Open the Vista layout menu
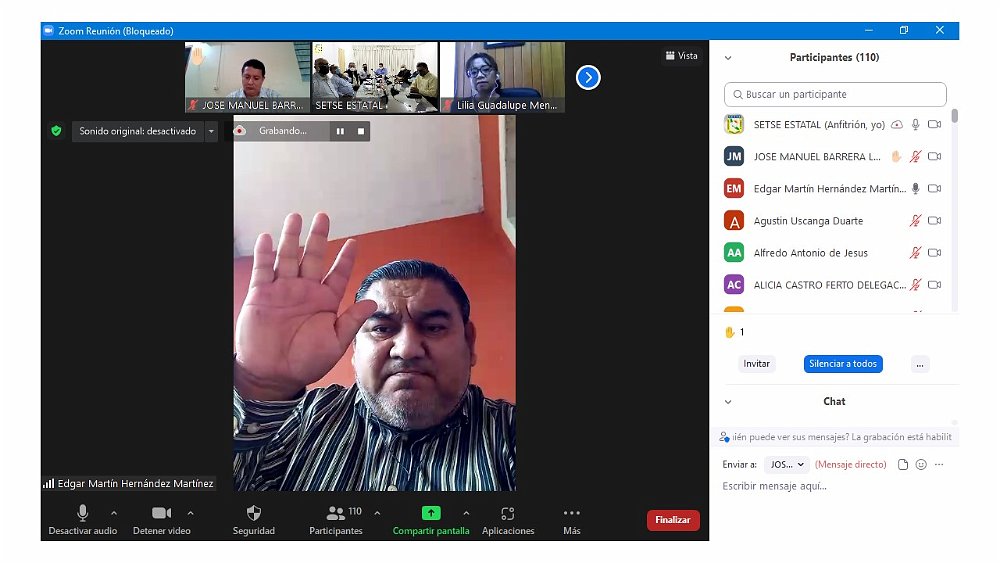1000x563 pixels. pos(681,56)
